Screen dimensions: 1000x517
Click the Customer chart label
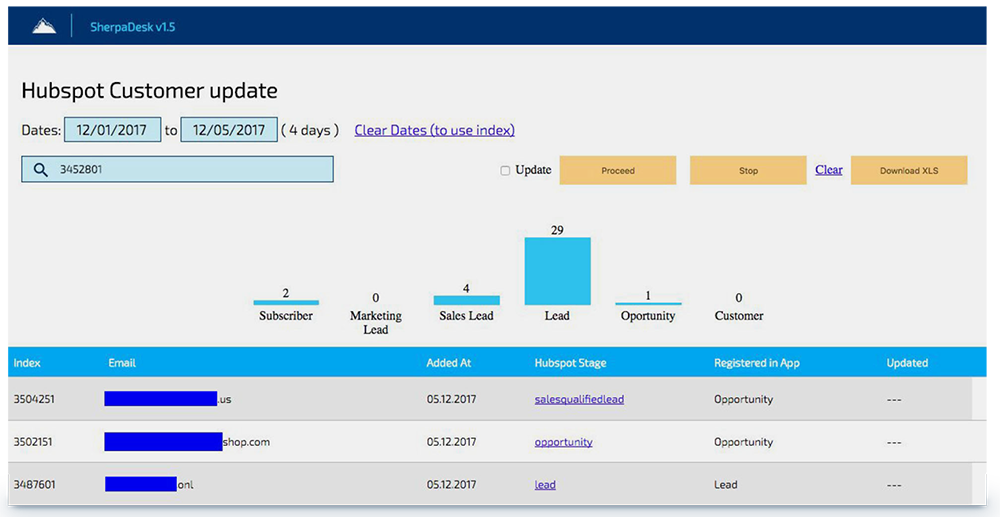click(x=739, y=316)
